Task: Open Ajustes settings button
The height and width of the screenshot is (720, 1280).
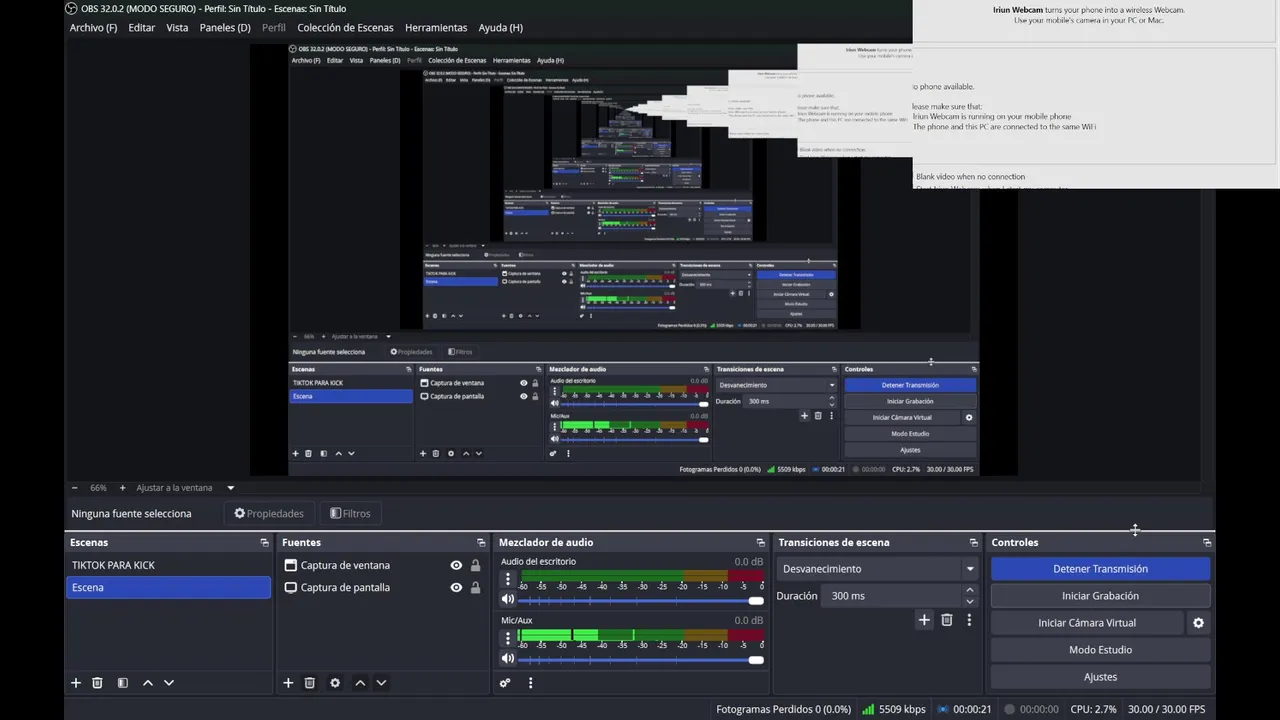Action: click(x=1100, y=677)
